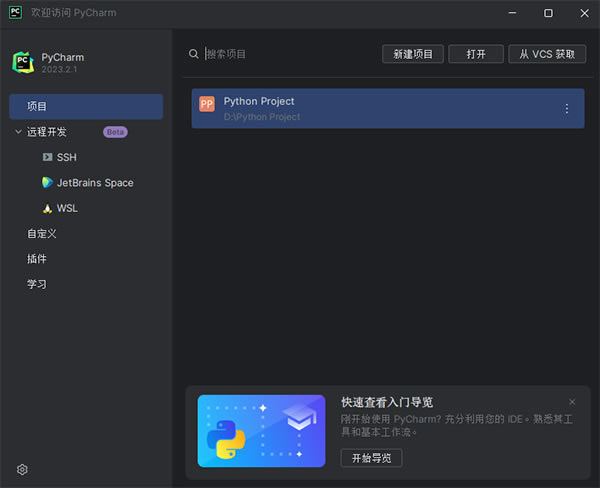Open the SSH remote development entry
The height and width of the screenshot is (488, 600).
click(x=67, y=157)
